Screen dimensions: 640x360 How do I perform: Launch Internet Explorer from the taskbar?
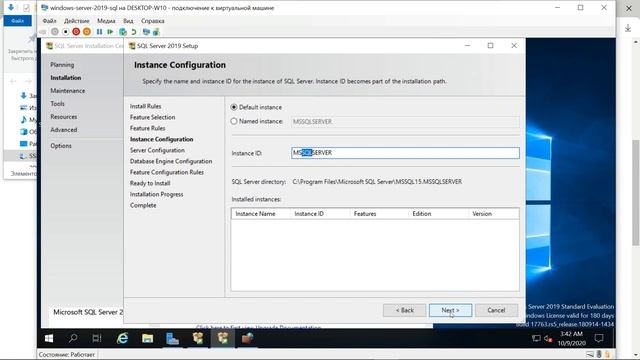(122, 338)
